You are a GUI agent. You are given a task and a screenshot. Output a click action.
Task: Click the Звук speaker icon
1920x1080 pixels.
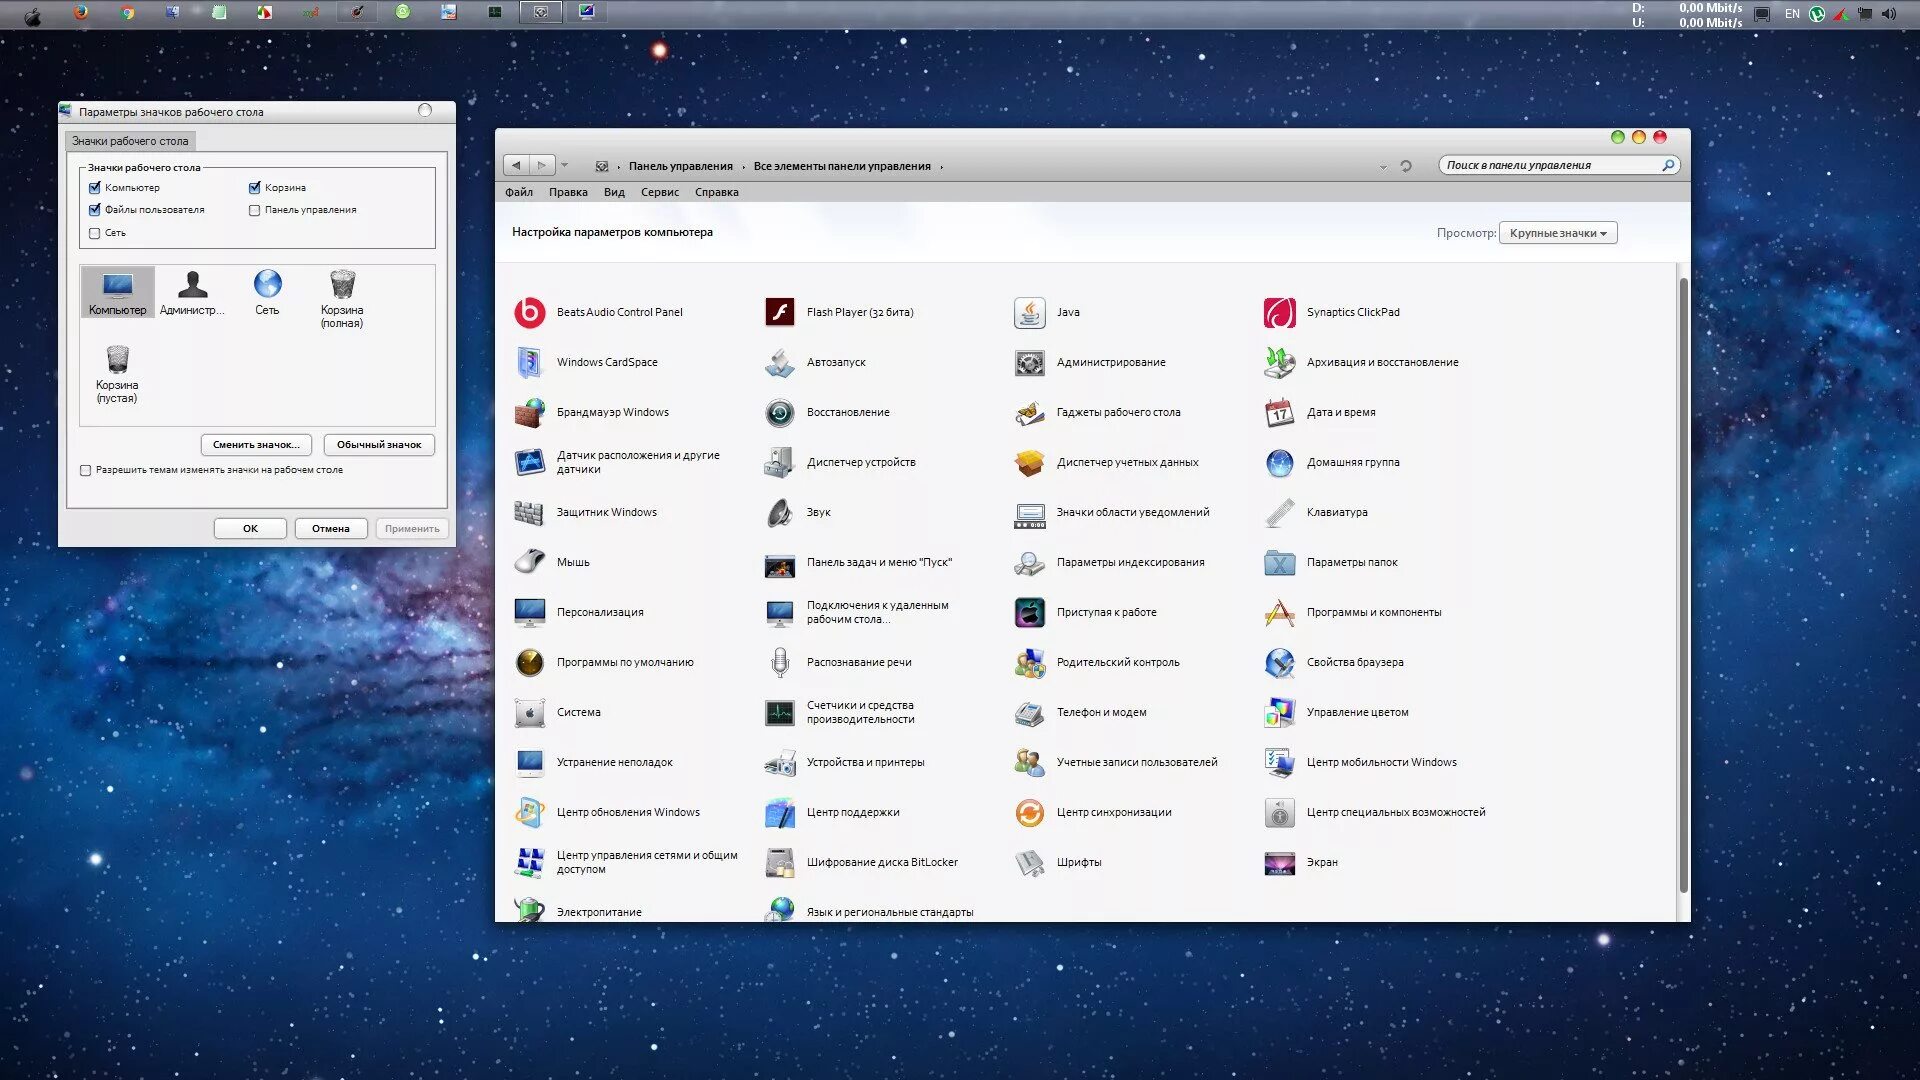click(779, 512)
